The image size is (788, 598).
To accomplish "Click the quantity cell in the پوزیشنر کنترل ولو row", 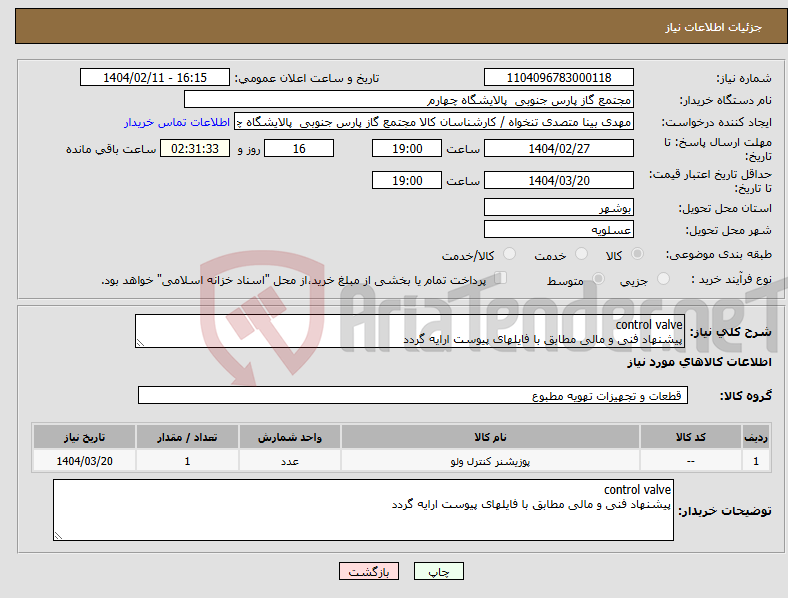I will click(187, 461).
